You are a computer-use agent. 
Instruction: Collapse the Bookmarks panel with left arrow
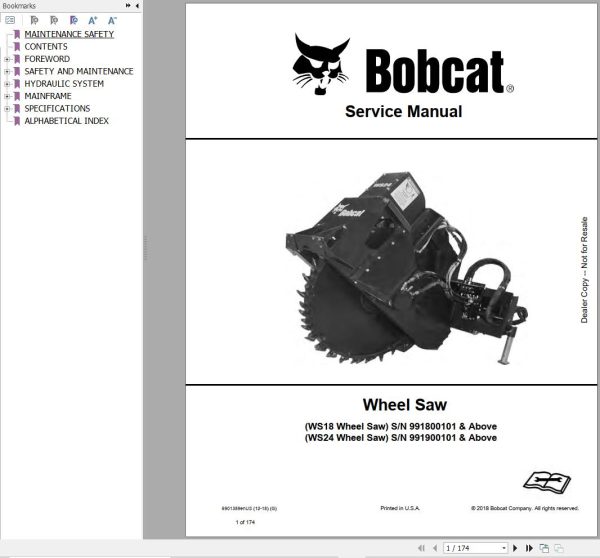[137, 5]
